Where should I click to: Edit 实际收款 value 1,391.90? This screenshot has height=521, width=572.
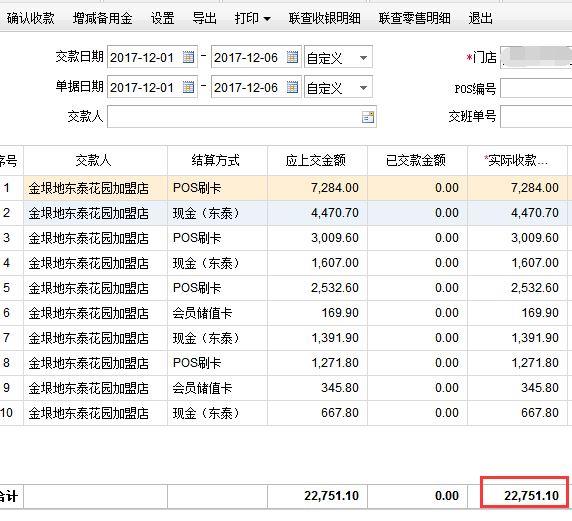pos(517,338)
